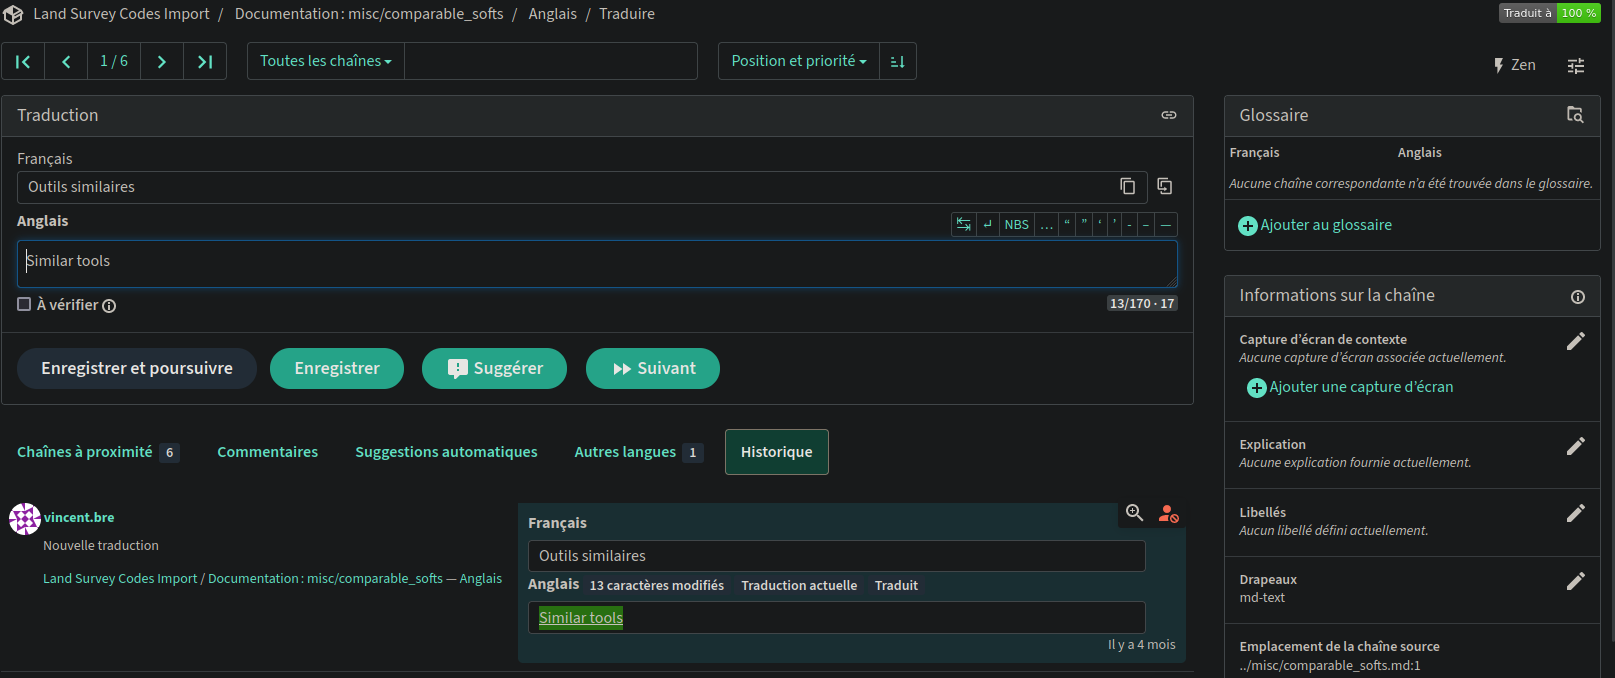Search for this history change
The image size is (1615, 678).
pyautogui.click(x=1134, y=513)
